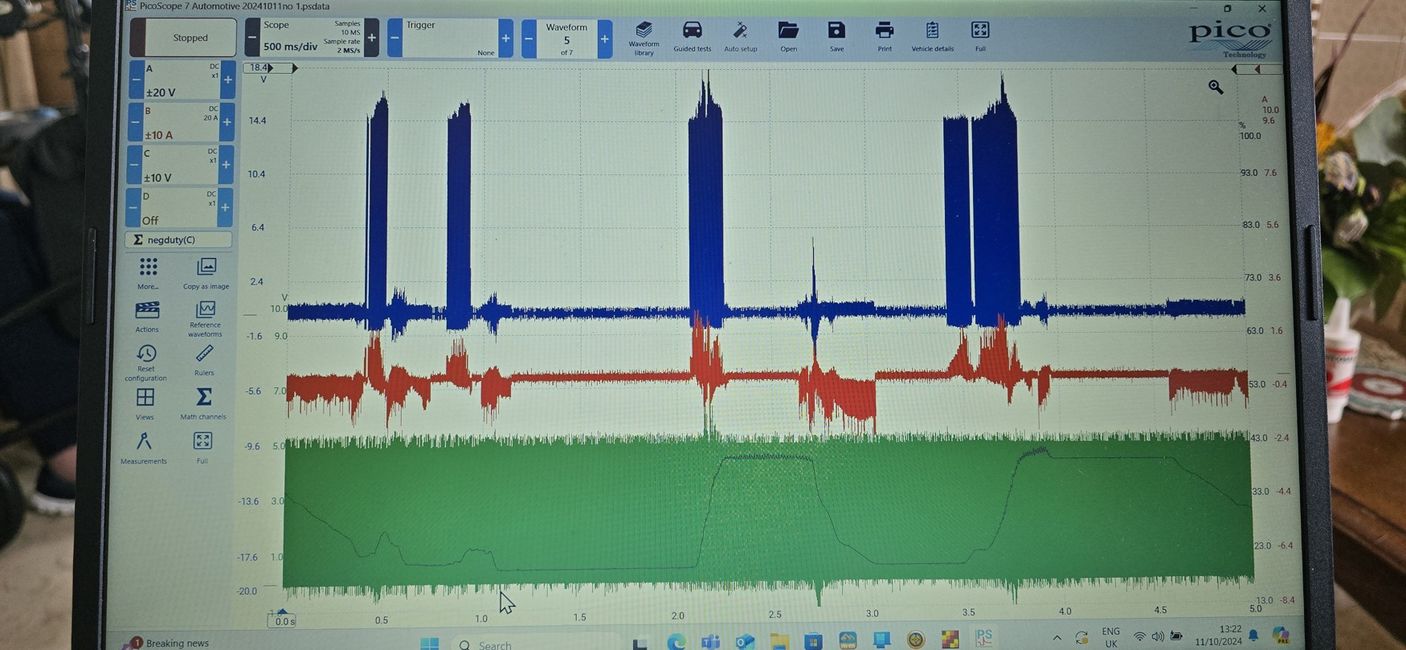Viewport: 1406px width, 650px height.
Task: Click the Trigger plus button
Action: tap(505, 38)
